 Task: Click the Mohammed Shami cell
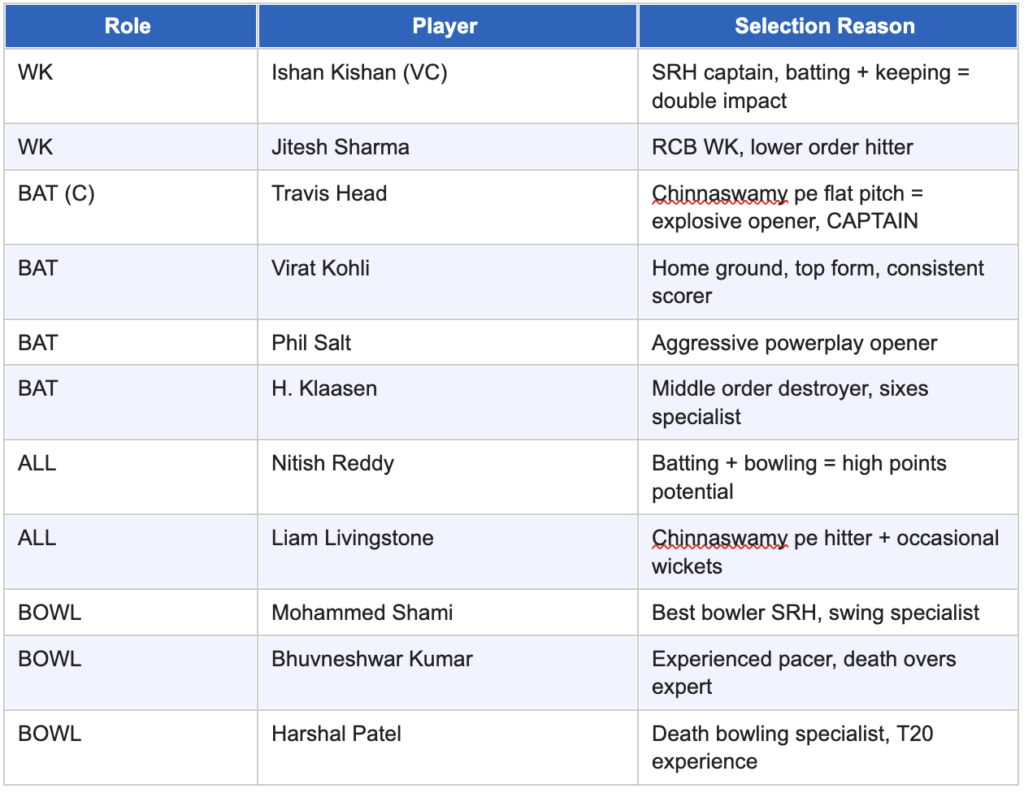447,613
